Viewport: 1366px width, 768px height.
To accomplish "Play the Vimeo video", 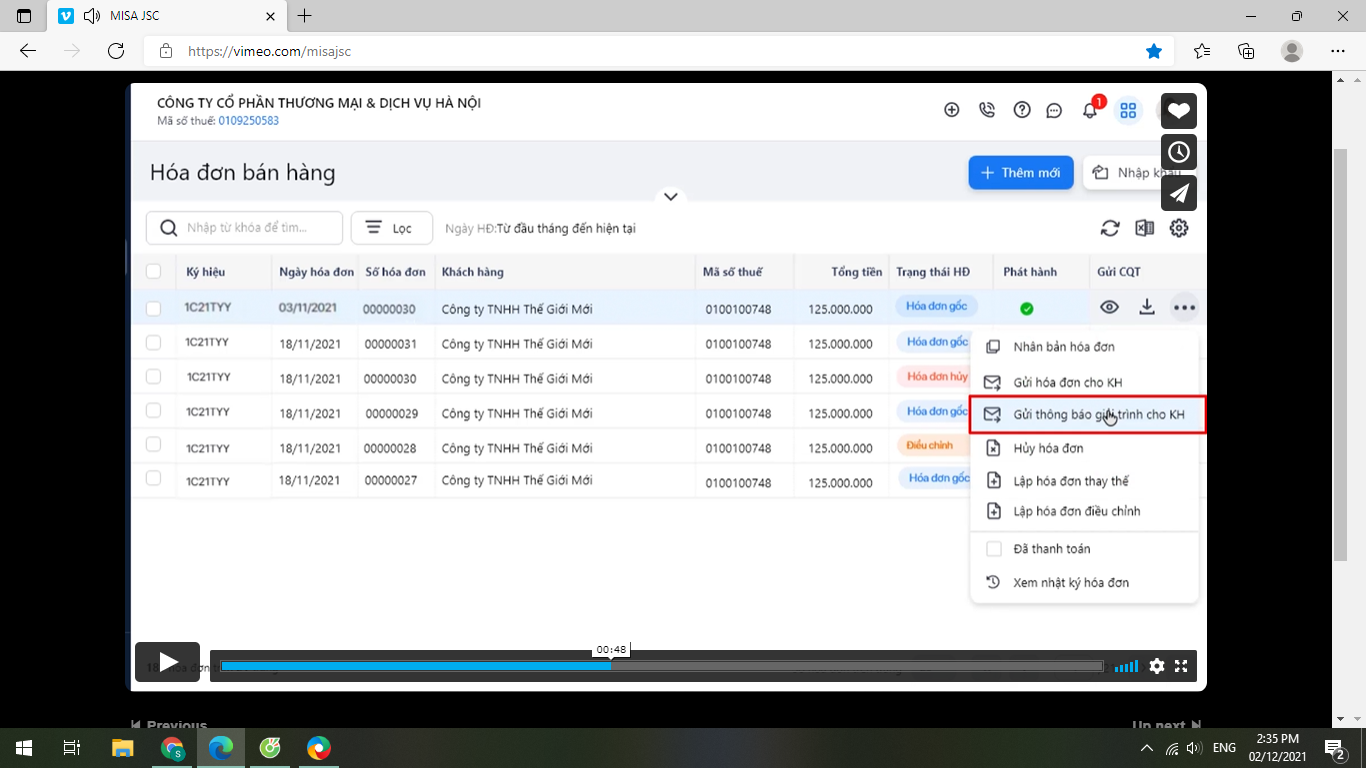I will pos(168,662).
